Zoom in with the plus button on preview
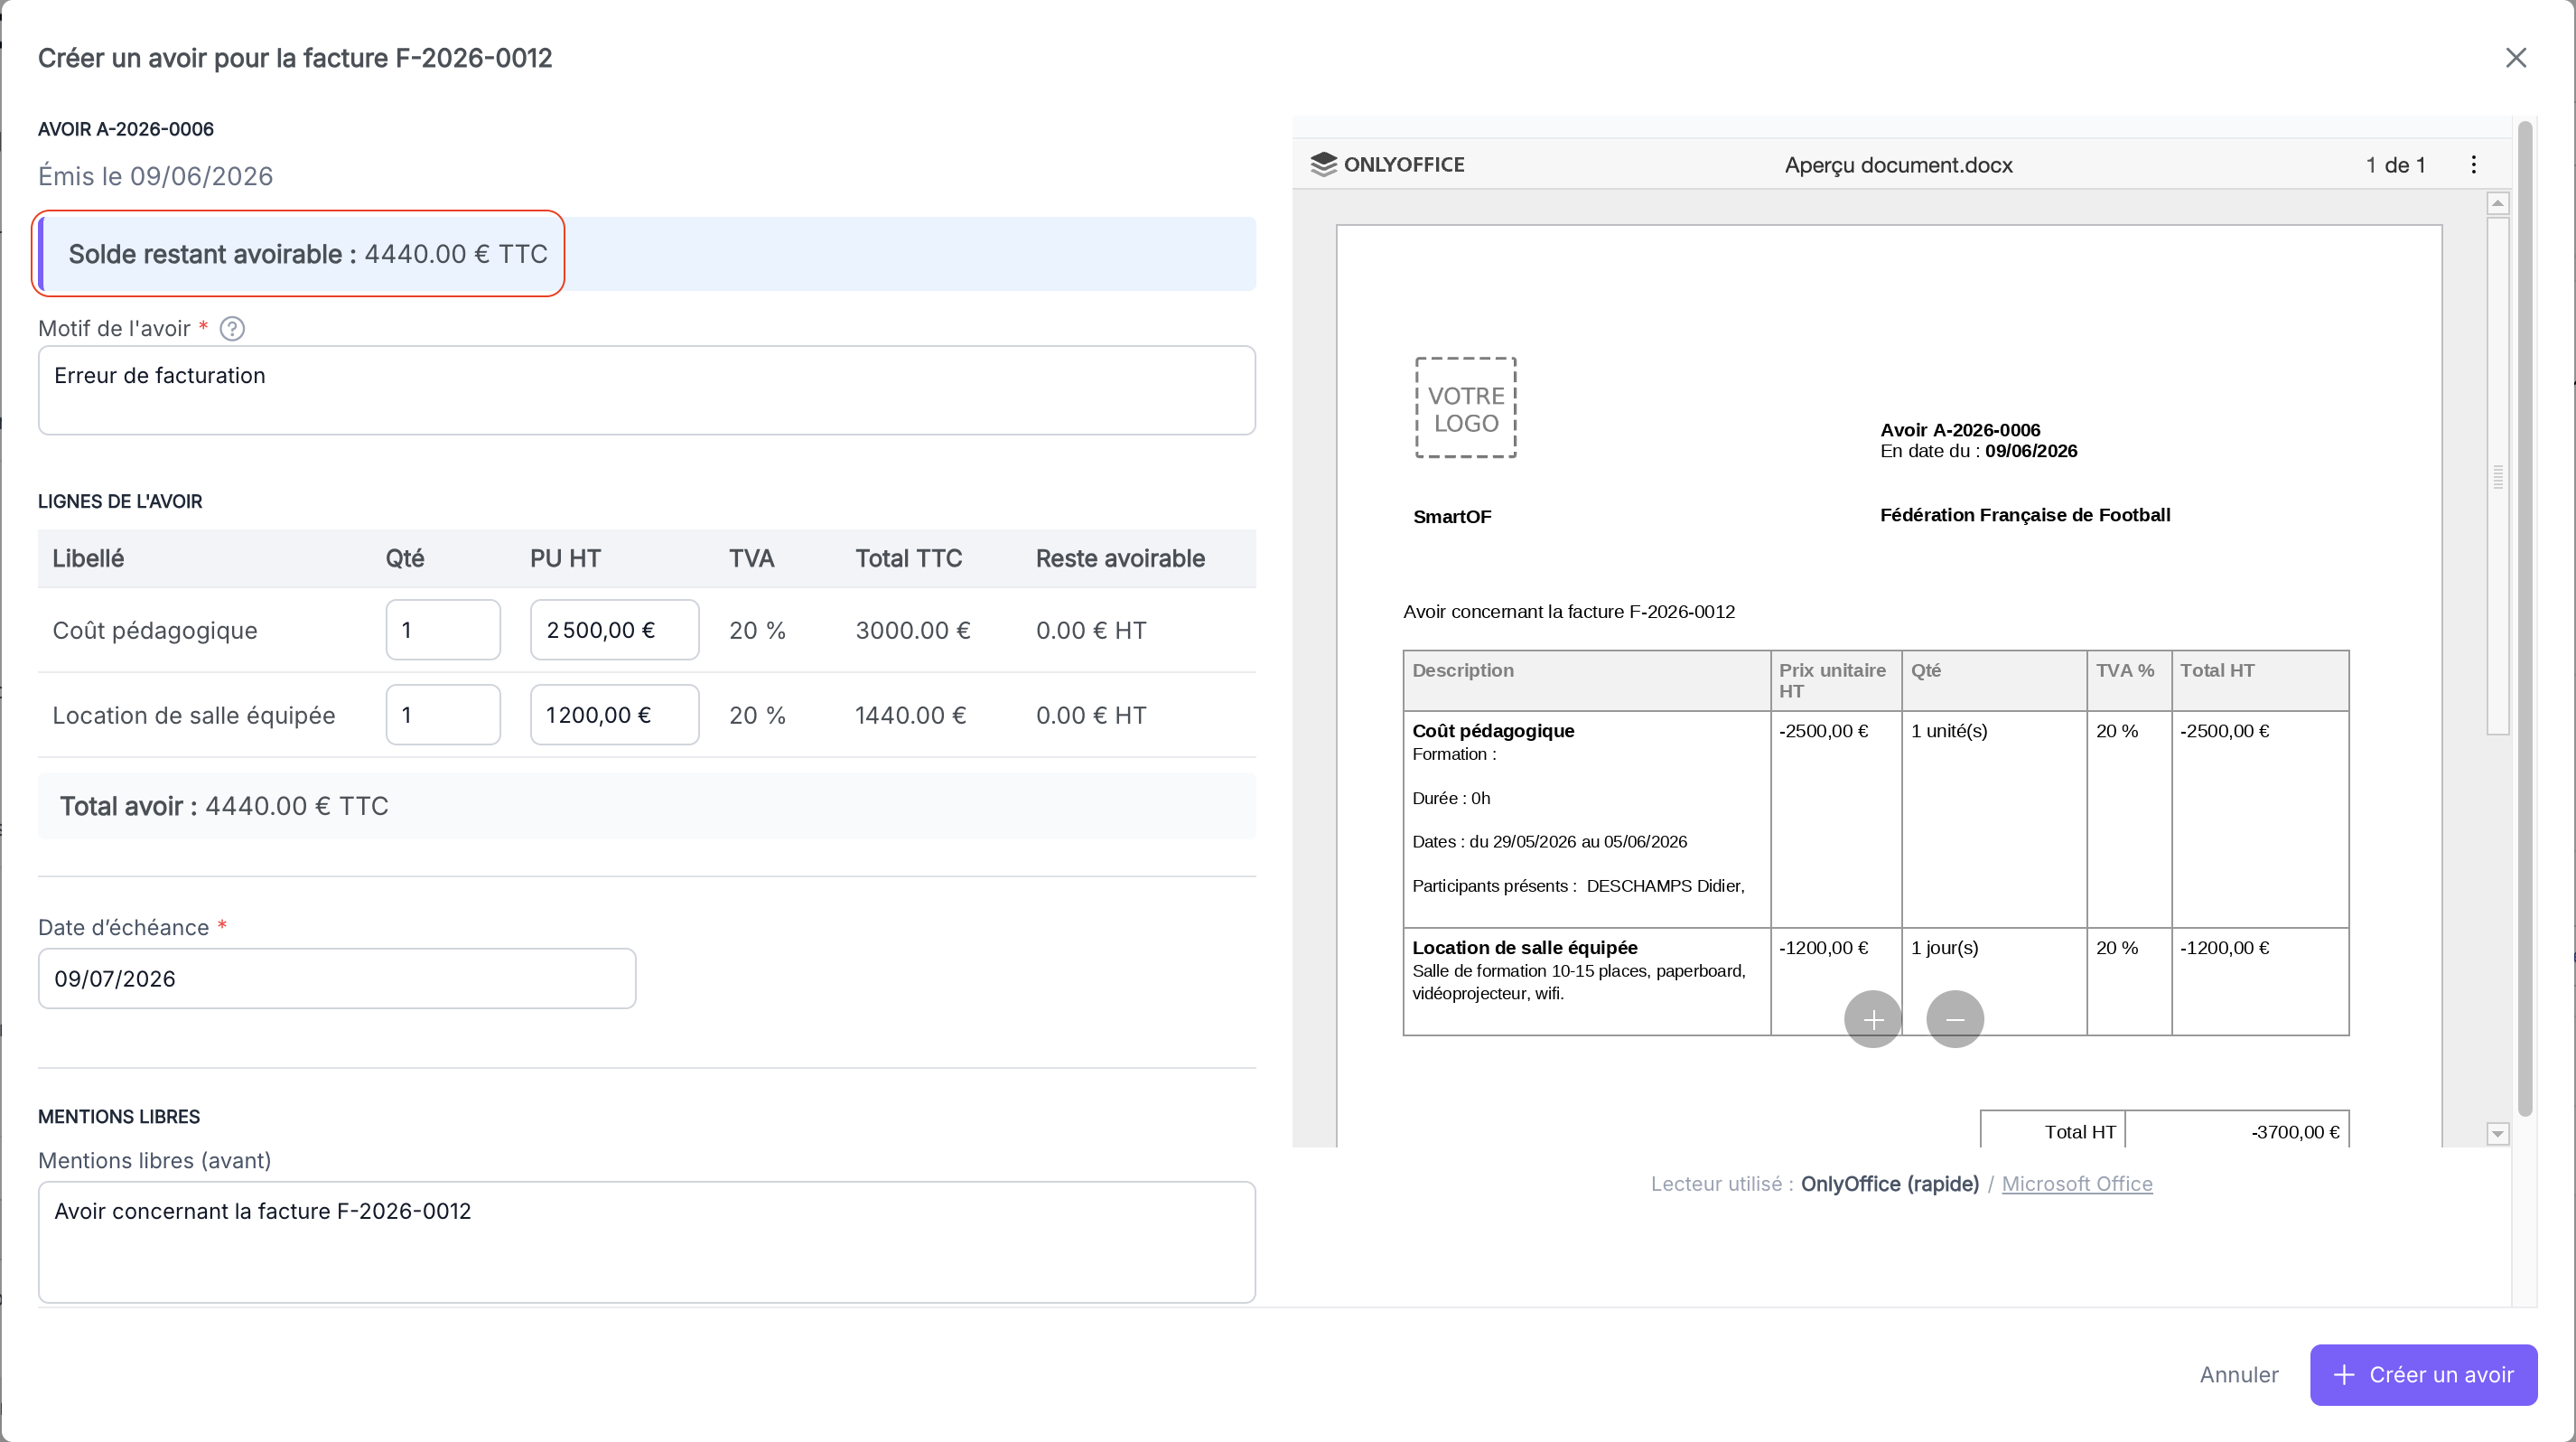The height and width of the screenshot is (1442, 2576). coord(1873,1019)
